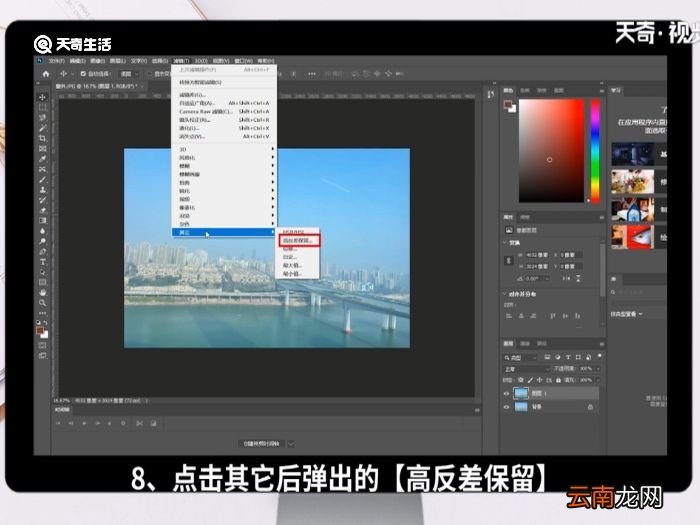Image resolution: width=700 pixels, height=525 pixels.
Task: Select the Magic Wand tool
Action: click(42, 128)
